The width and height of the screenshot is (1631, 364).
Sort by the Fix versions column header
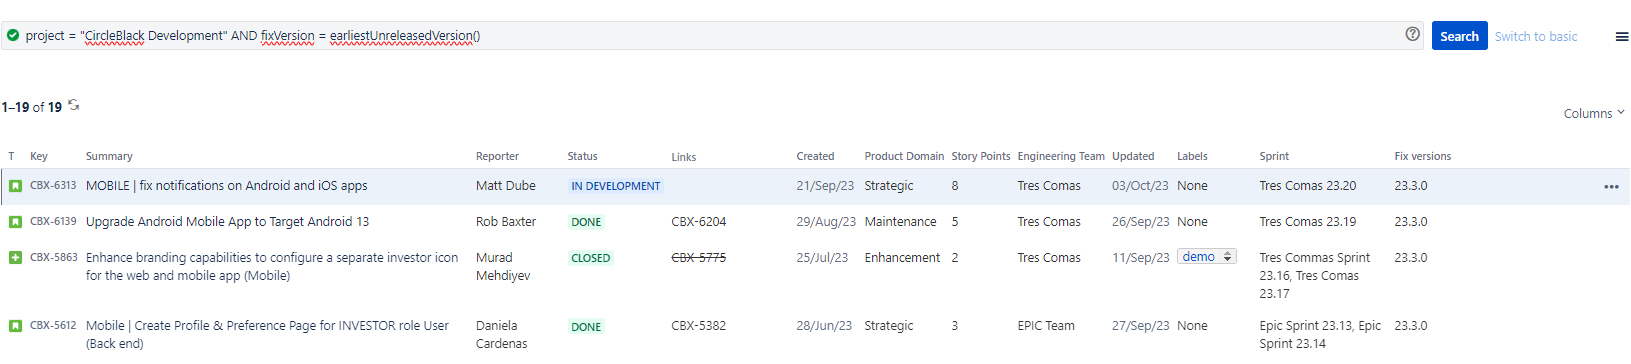pyautogui.click(x=1422, y=156)
